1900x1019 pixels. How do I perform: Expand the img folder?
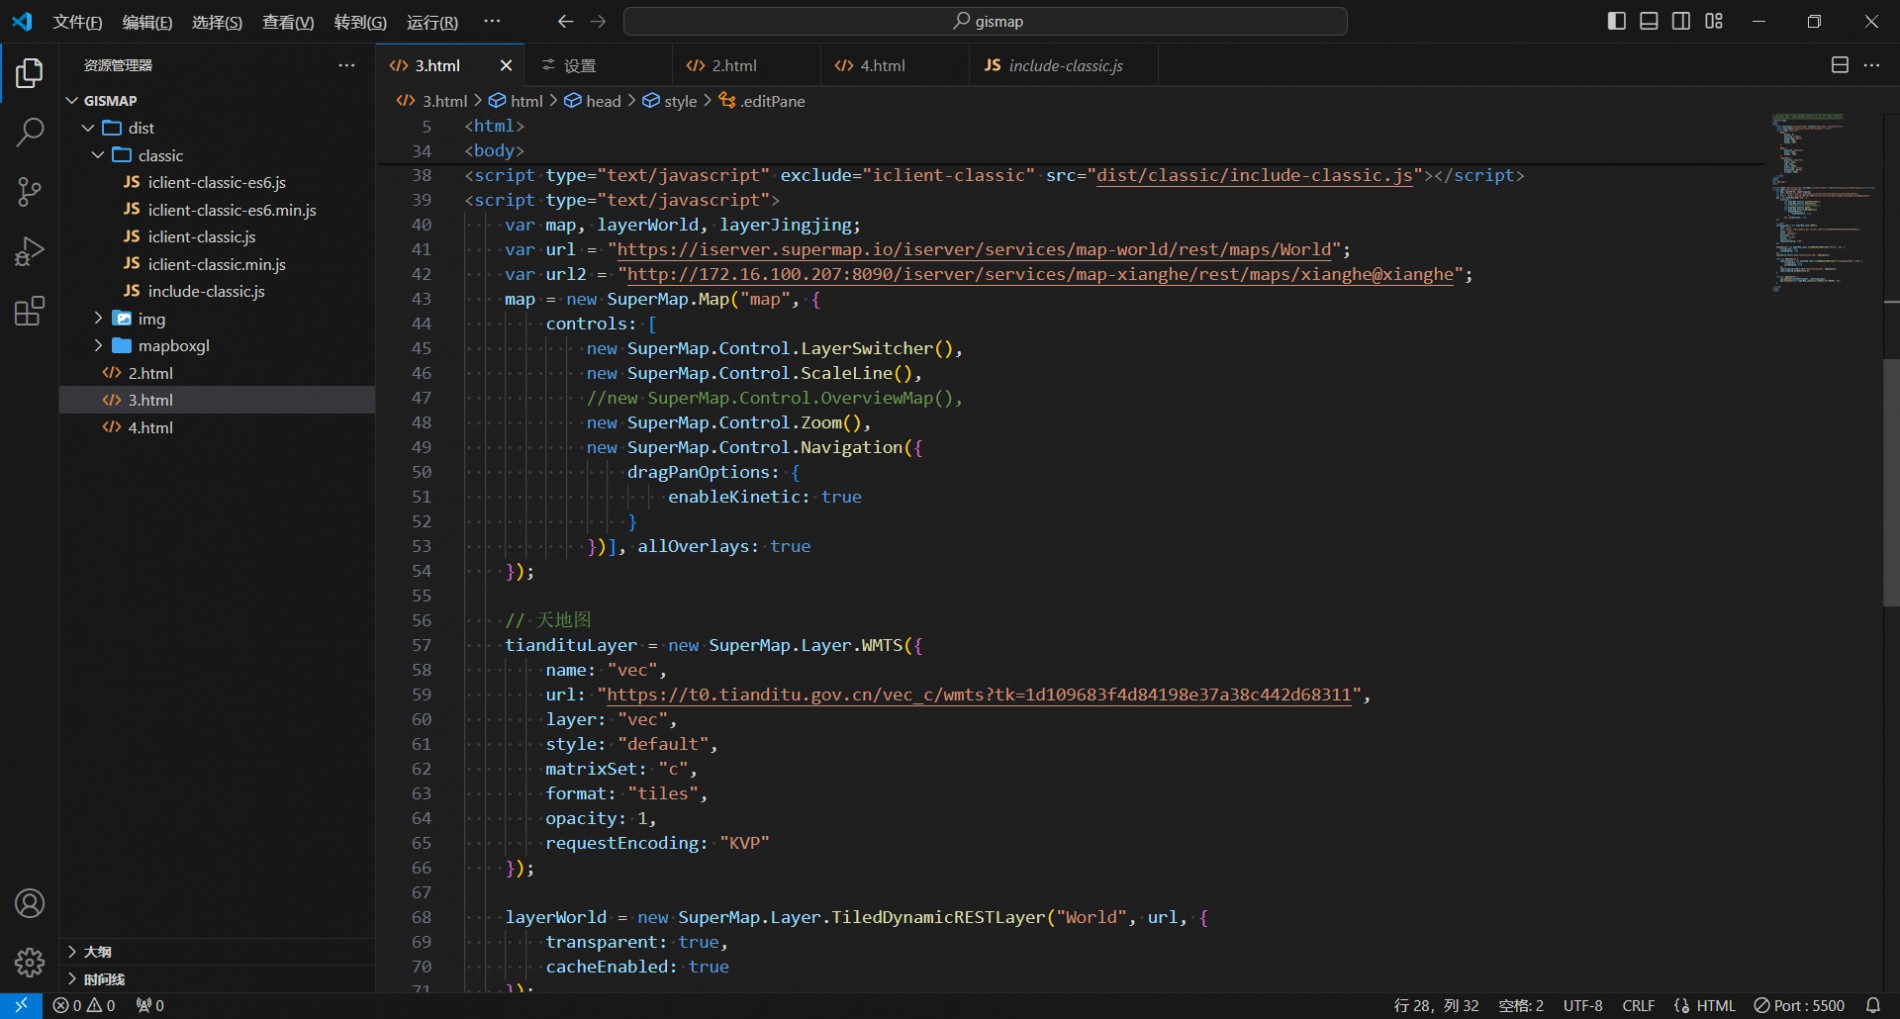tap(217, 319)
